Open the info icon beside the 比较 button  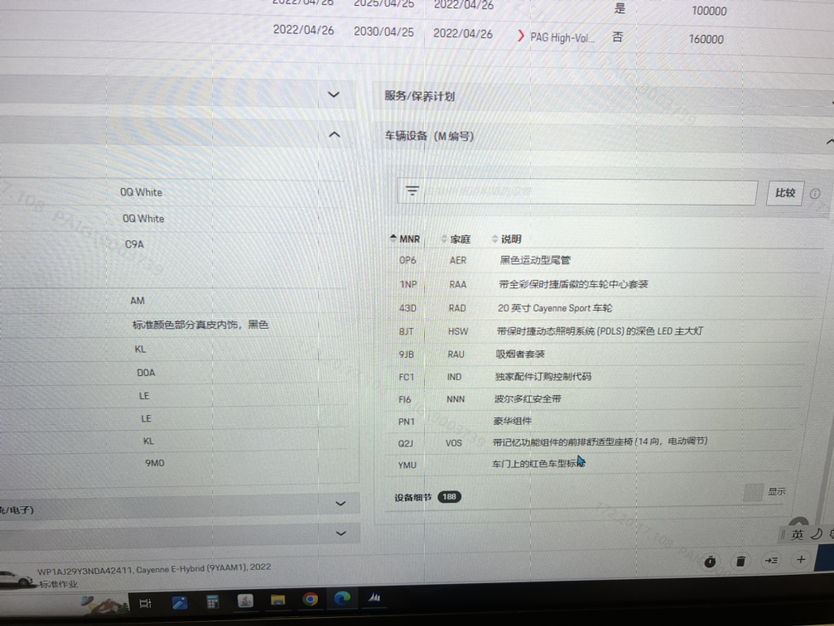click(814, 194)
